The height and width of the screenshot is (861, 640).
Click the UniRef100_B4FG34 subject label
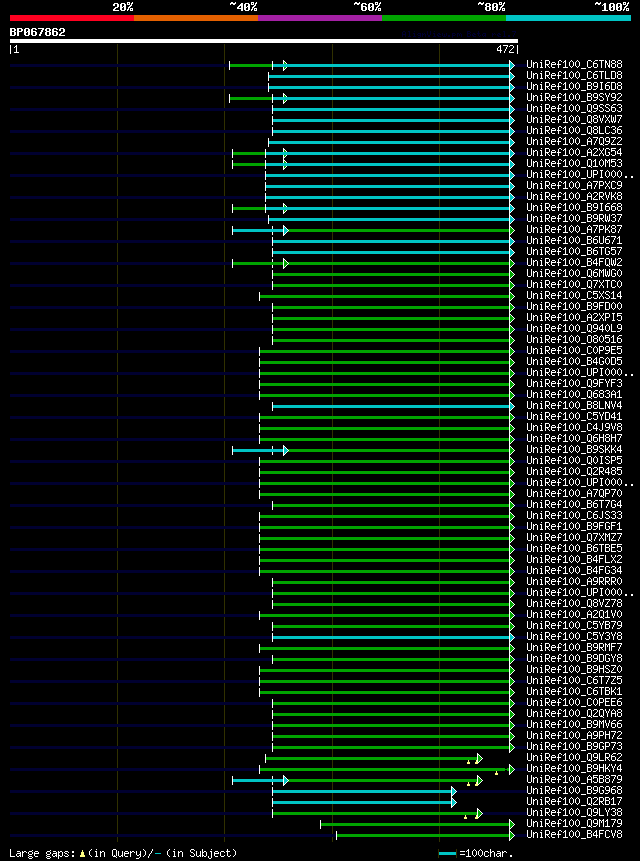pyautogui.click(x=574, y=570)
